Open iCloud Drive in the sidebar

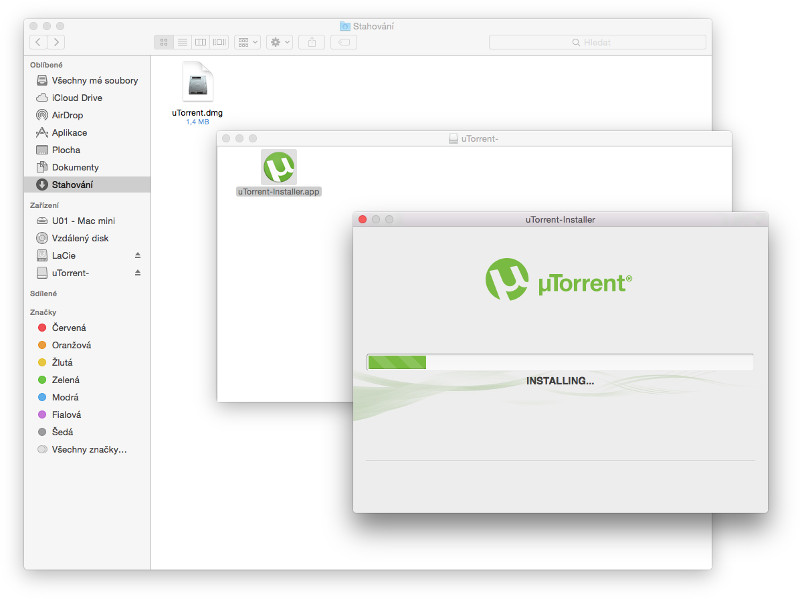click(x=87, y=98)
